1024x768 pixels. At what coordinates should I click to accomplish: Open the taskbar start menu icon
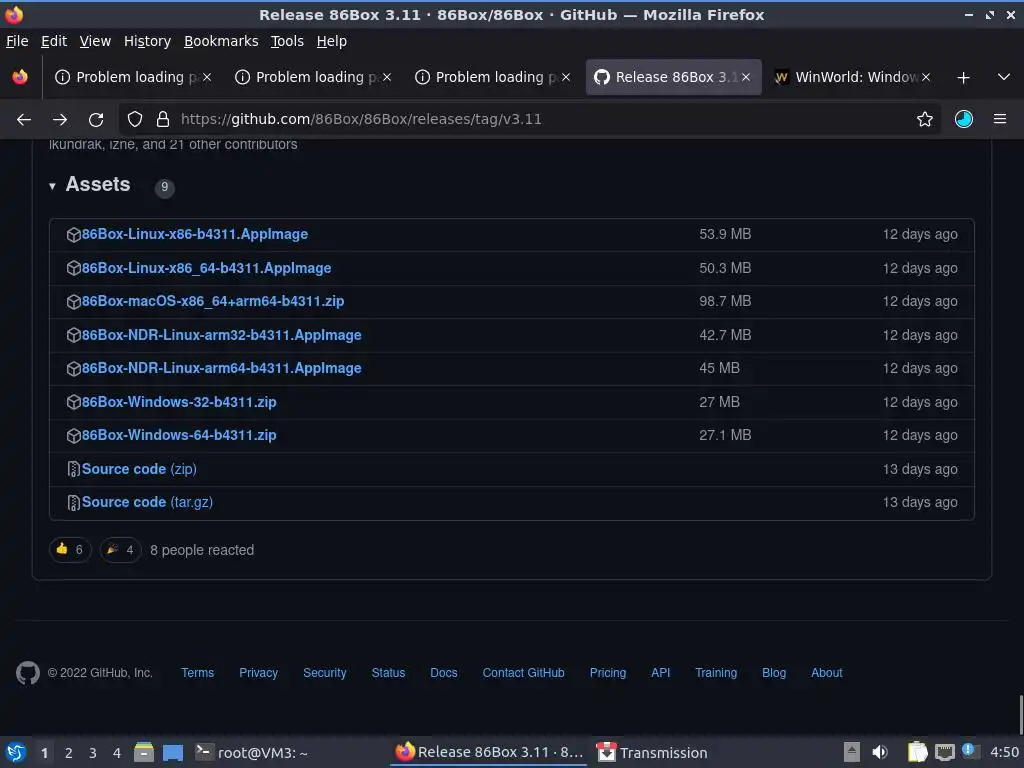16,752
